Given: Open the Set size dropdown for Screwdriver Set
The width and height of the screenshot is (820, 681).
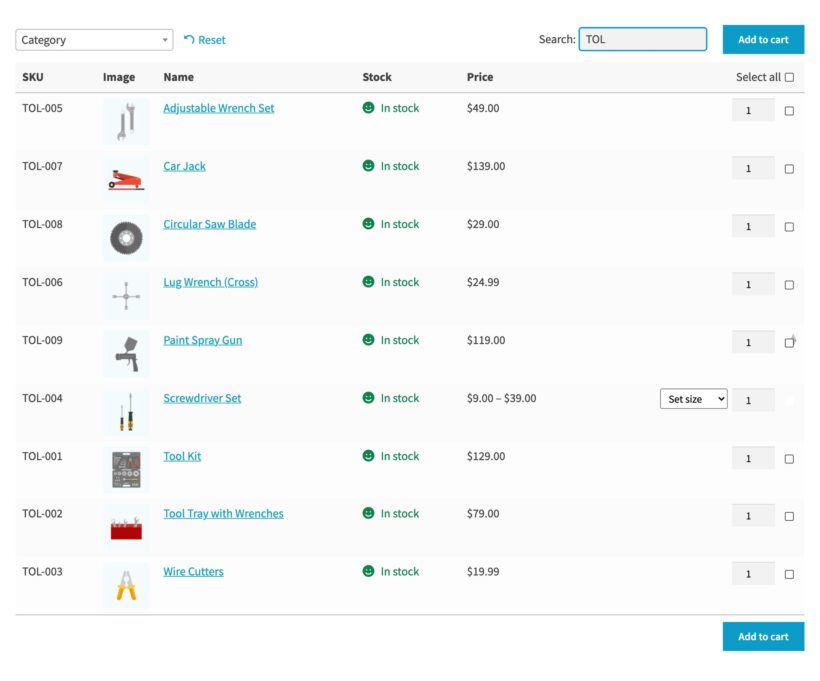Looking at the screenshot, I should [x=693, y=399].
